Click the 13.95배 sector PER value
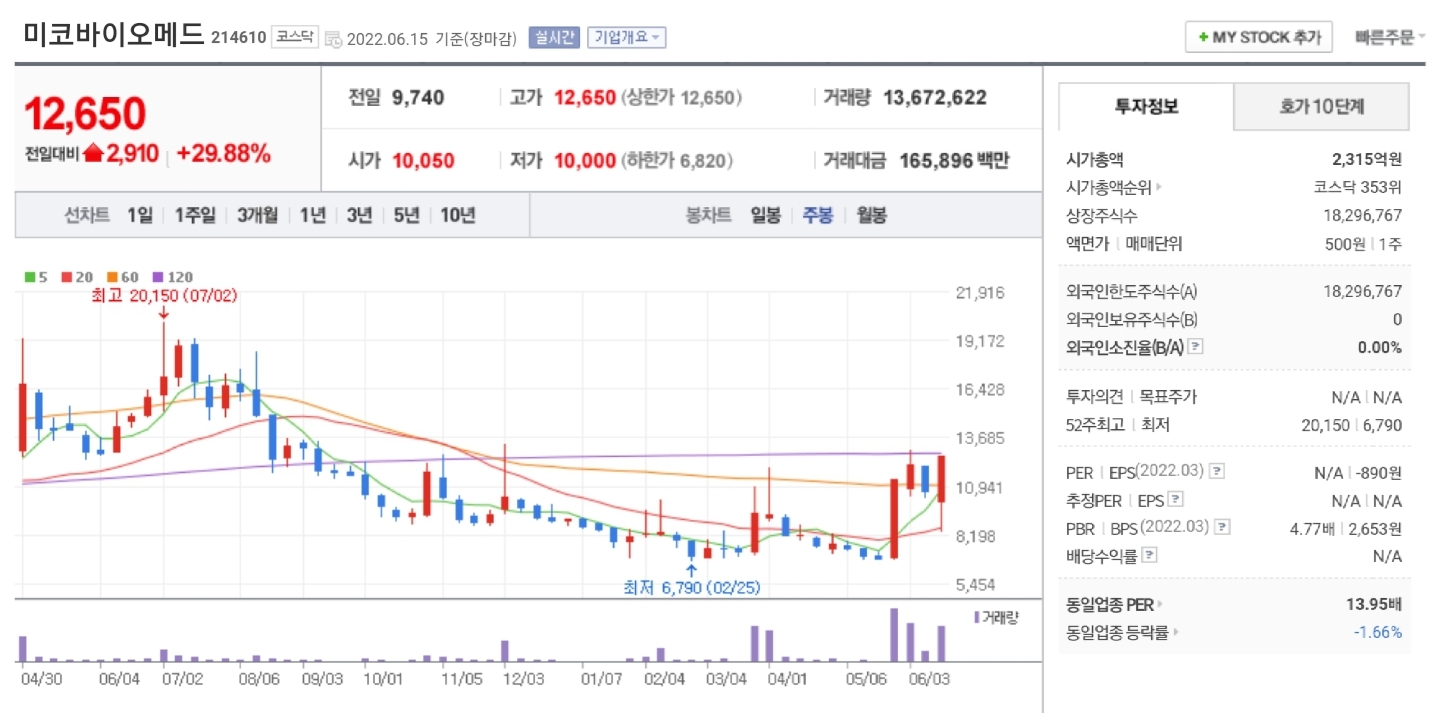This screenshot has width=1433, height=713. pos(1375,604)
